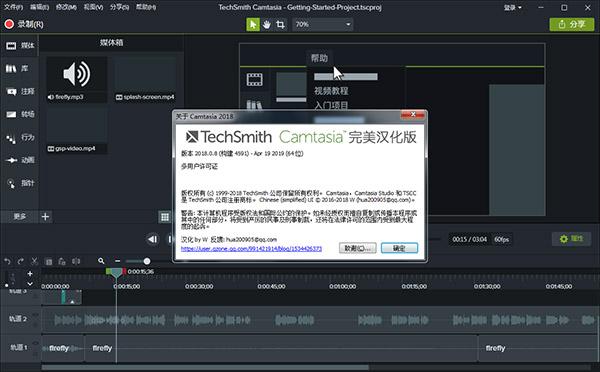The height and width of the screenshot is (372, 600).
Task: Select the 媒体 media tab in sidebar
Action: coord(20,46)
